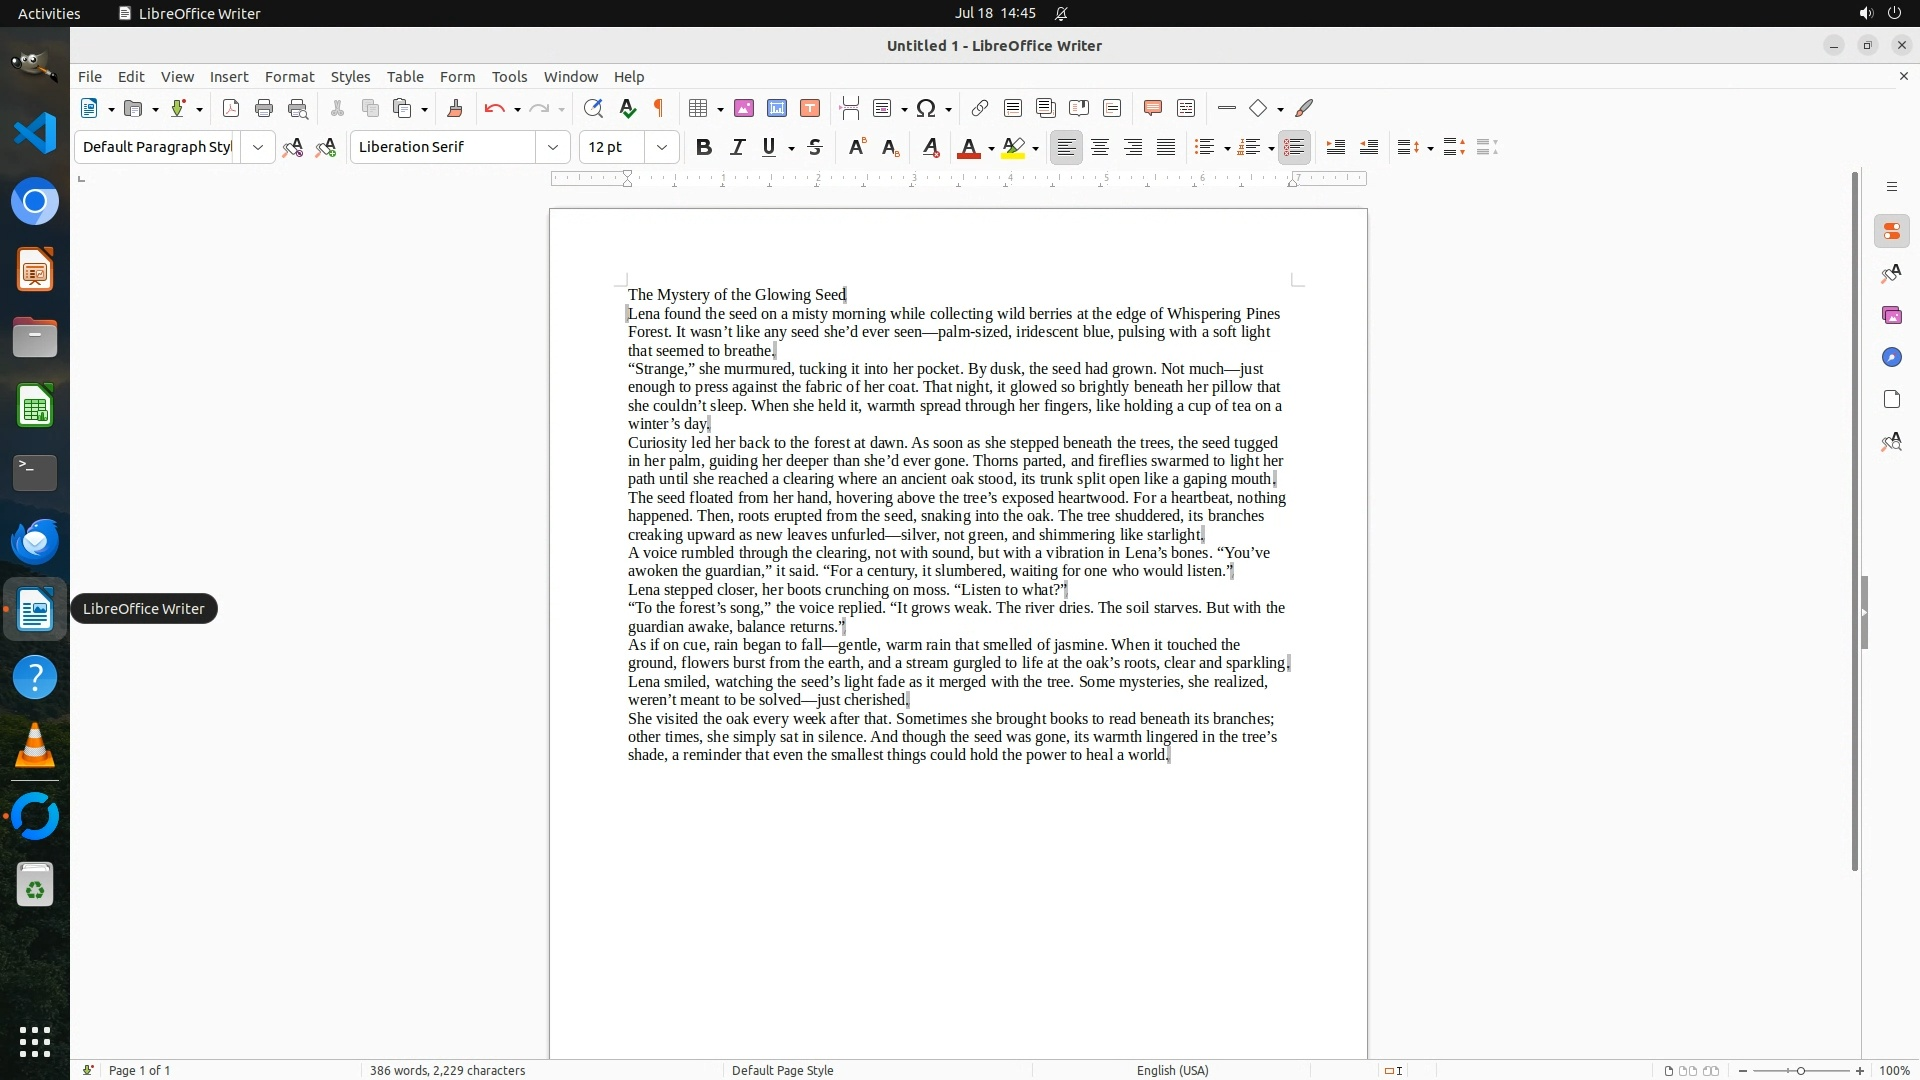Insert special character with Omega icon
This screenshot has height=1080, width=1920.
[926, 108]
